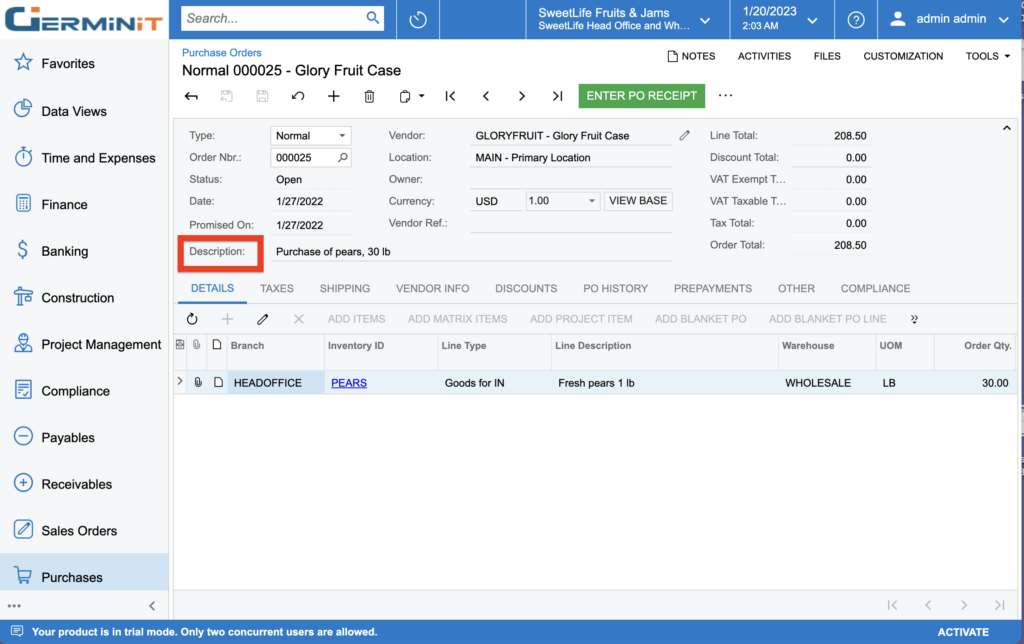This screenshot has height=644, width=1024.
Task: Open the Type dropdown showing Normal
Action: [342, 136]
